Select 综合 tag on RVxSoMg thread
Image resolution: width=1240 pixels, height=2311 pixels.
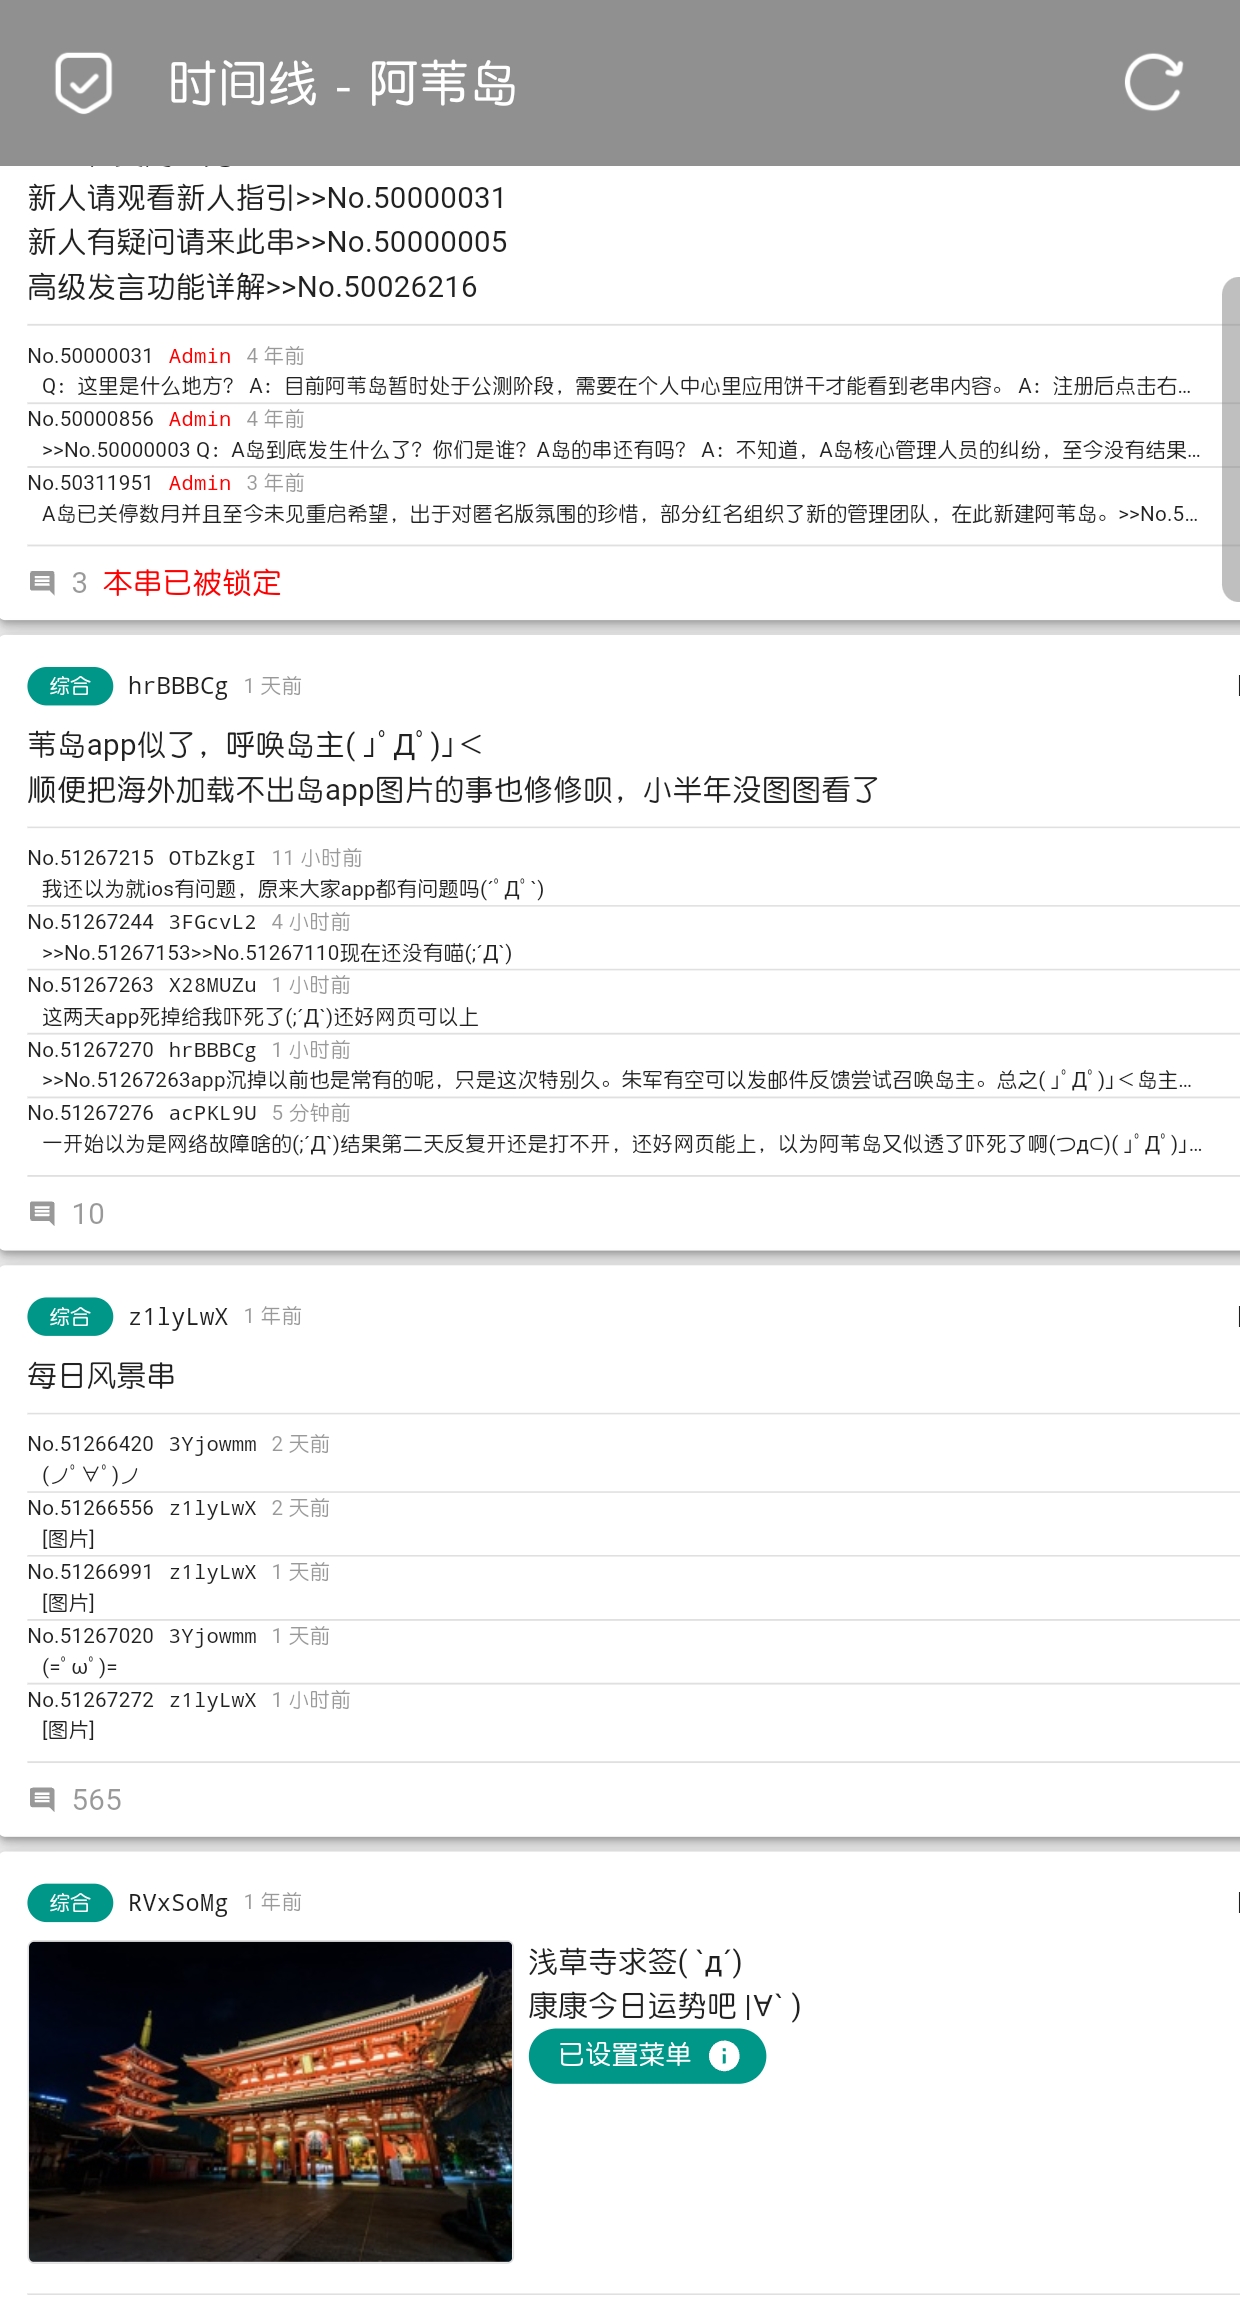point(70,1903)
